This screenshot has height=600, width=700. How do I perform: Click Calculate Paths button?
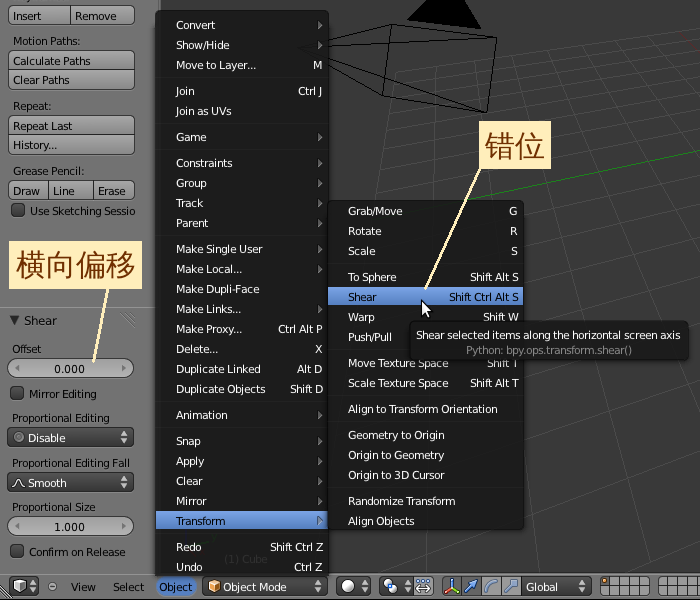[71, 61]
